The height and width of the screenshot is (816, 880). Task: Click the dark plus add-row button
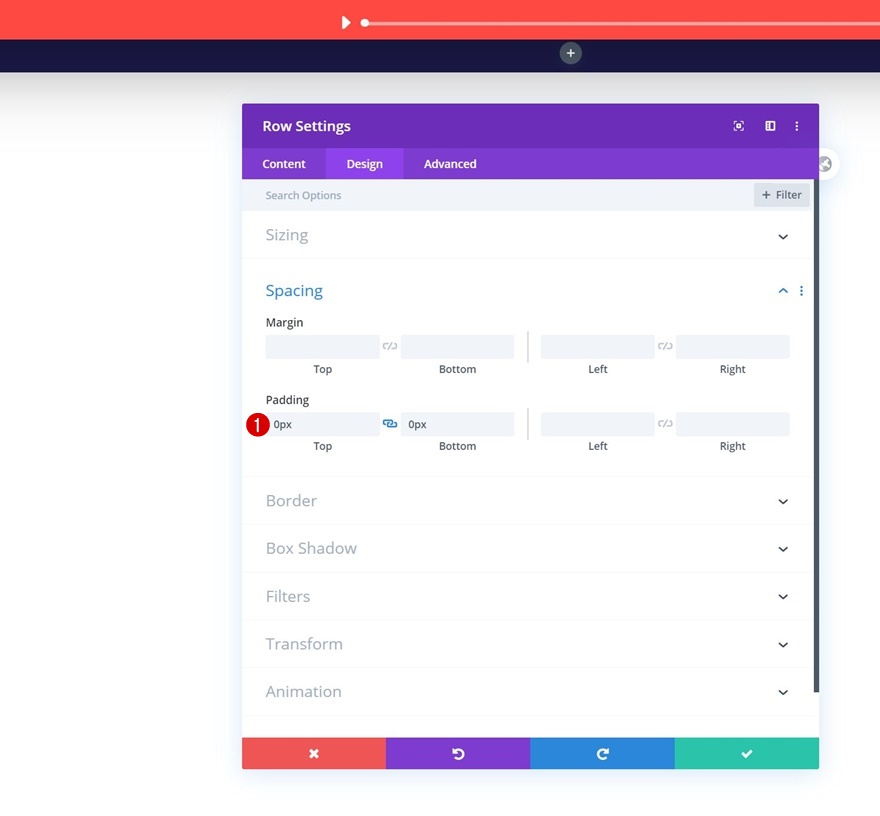[x=570, y=53]
